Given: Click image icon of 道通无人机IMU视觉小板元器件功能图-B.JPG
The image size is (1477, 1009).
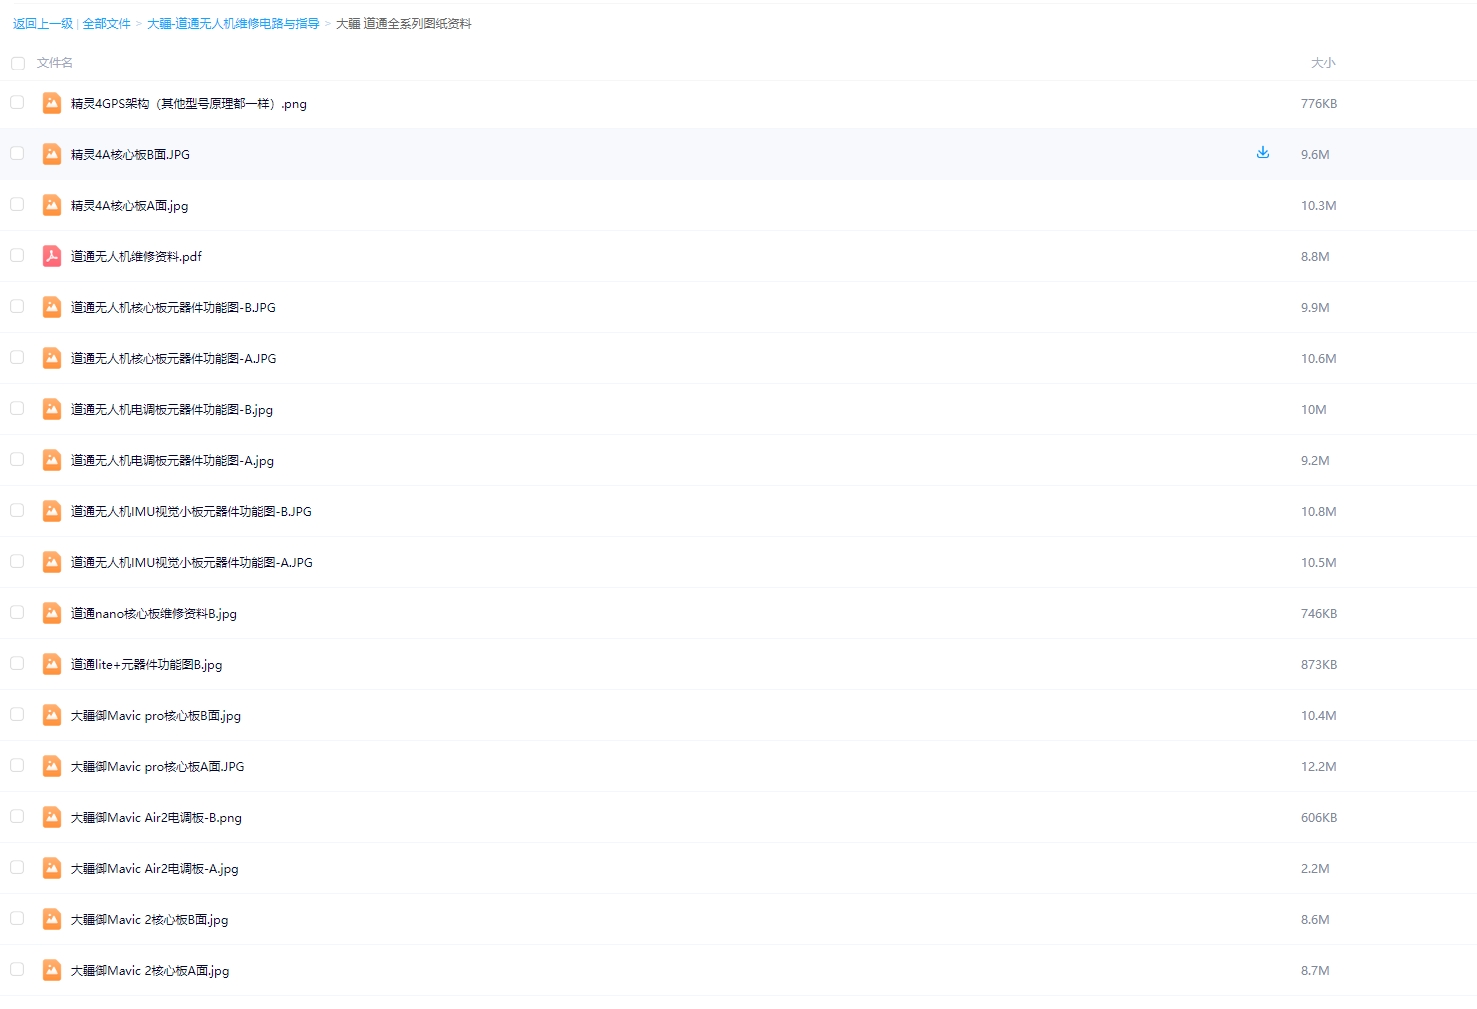Looking at the screenshot, I should coord(52,511).
